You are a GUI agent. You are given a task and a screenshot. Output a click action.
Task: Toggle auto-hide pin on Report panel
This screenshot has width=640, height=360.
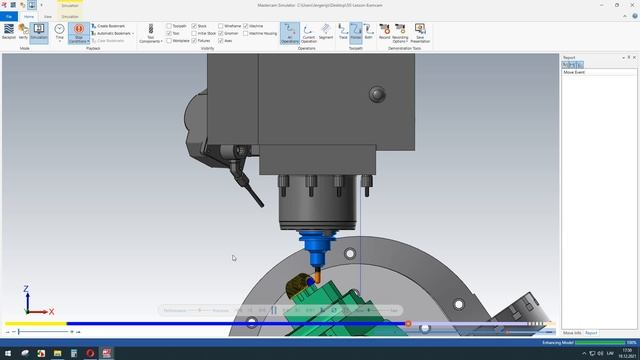(x=629, y=58)
